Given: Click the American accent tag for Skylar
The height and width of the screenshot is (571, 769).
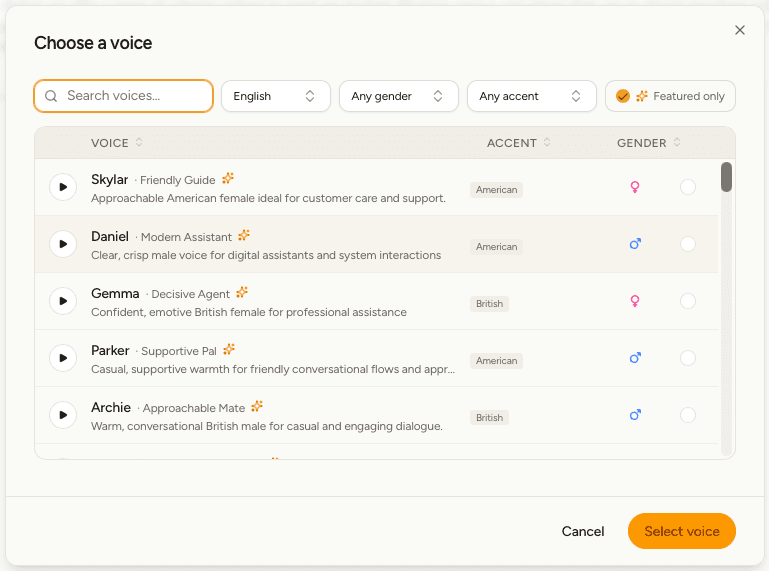Looking at the screenshot, I should pyautogui.click(x=496, y=190).
